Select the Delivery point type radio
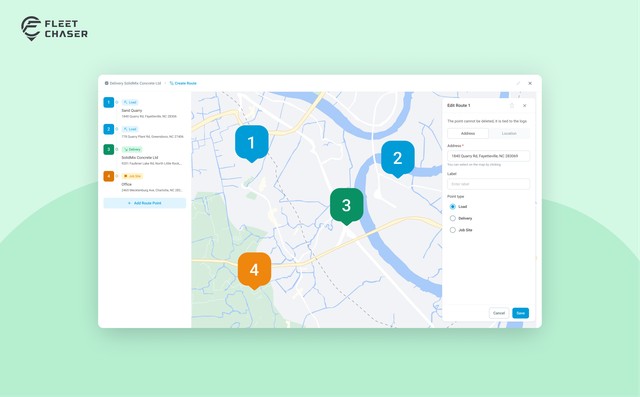Screen dimensions: 640x397 click(x=453, y=218)
